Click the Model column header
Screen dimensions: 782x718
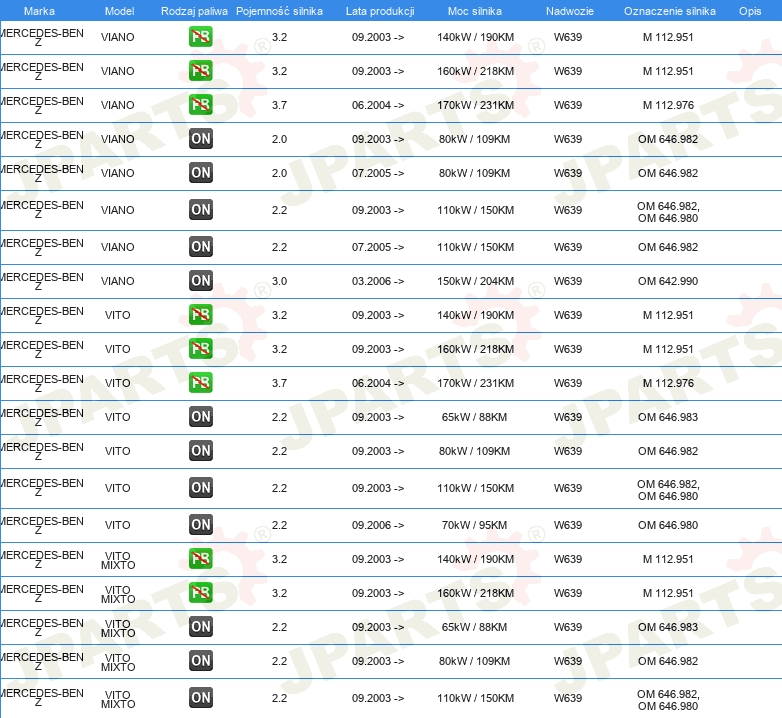pyautogui.click(x=119, y=11)
